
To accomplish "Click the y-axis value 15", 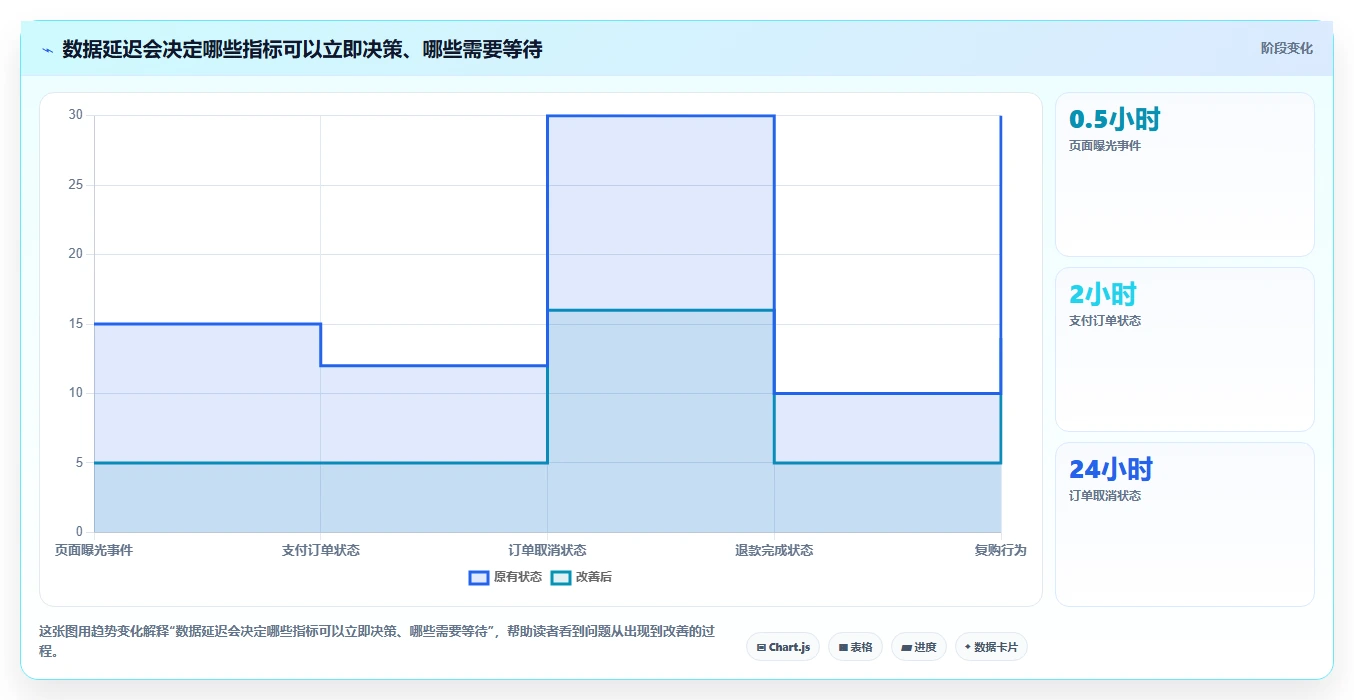I will tap(76, 324).
